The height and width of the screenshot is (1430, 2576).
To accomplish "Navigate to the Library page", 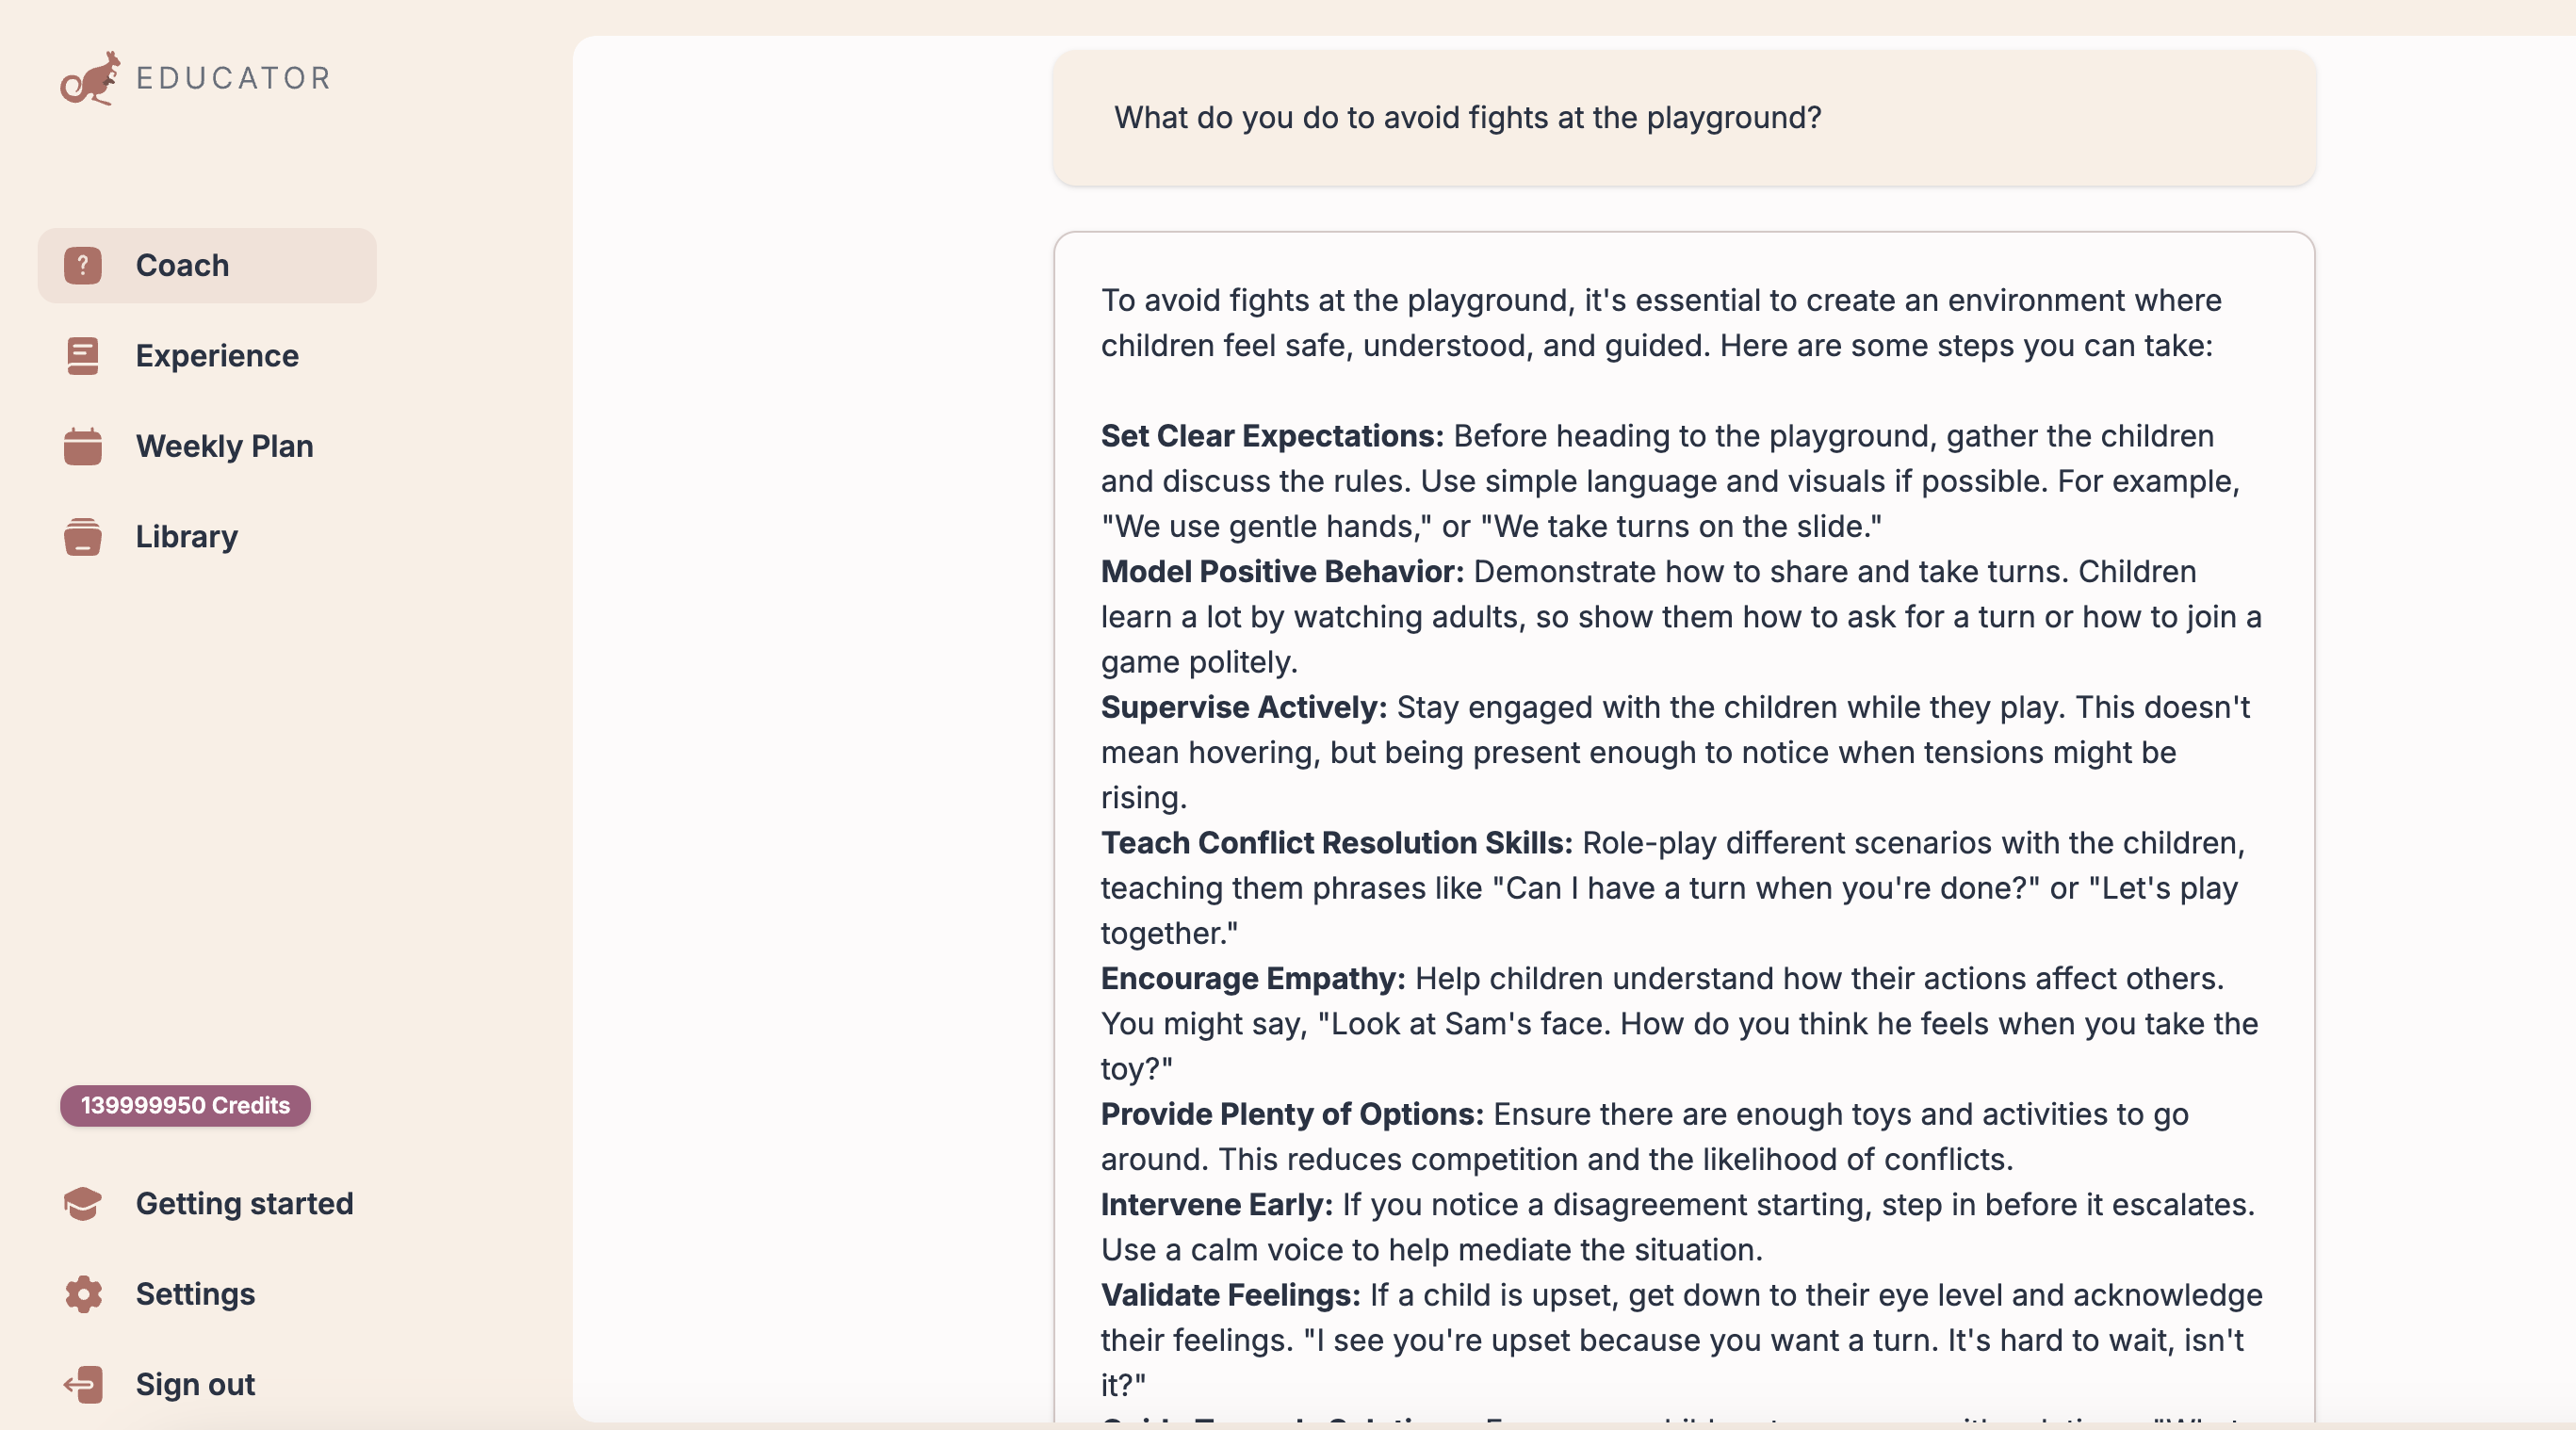I will pos(187,537).
